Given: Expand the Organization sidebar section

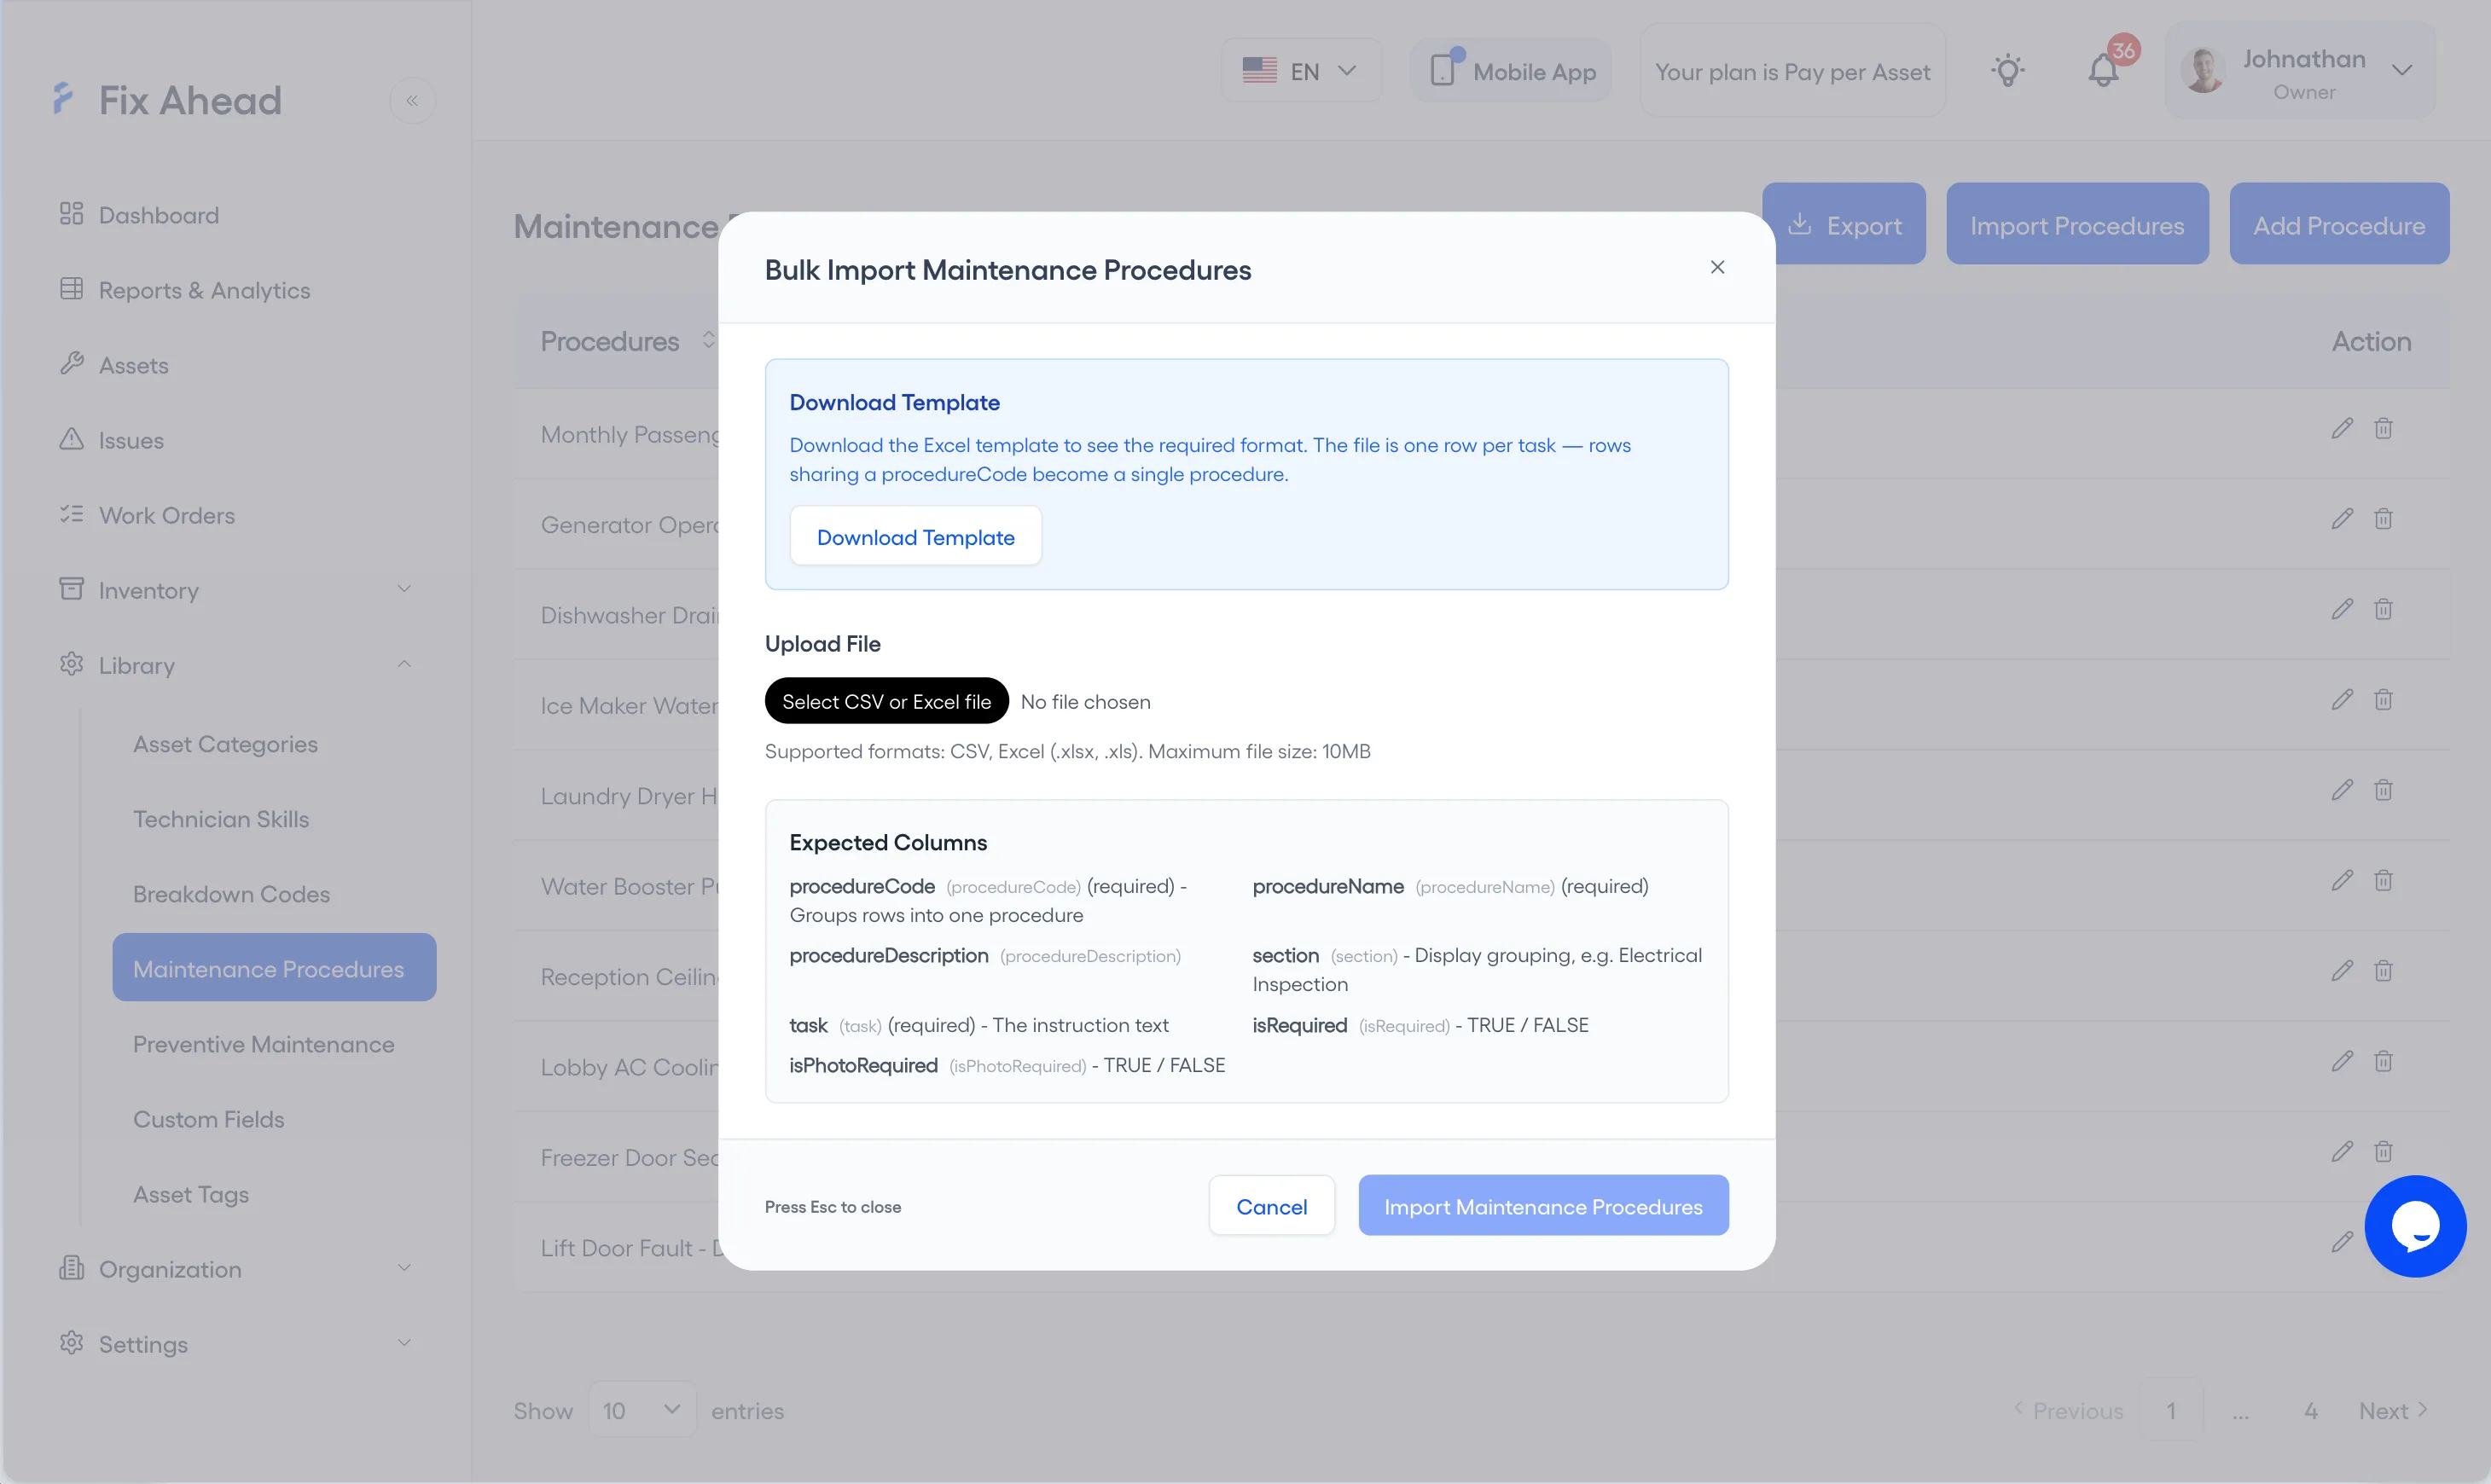Looking at the screenshot, I should coord(404,1268).
